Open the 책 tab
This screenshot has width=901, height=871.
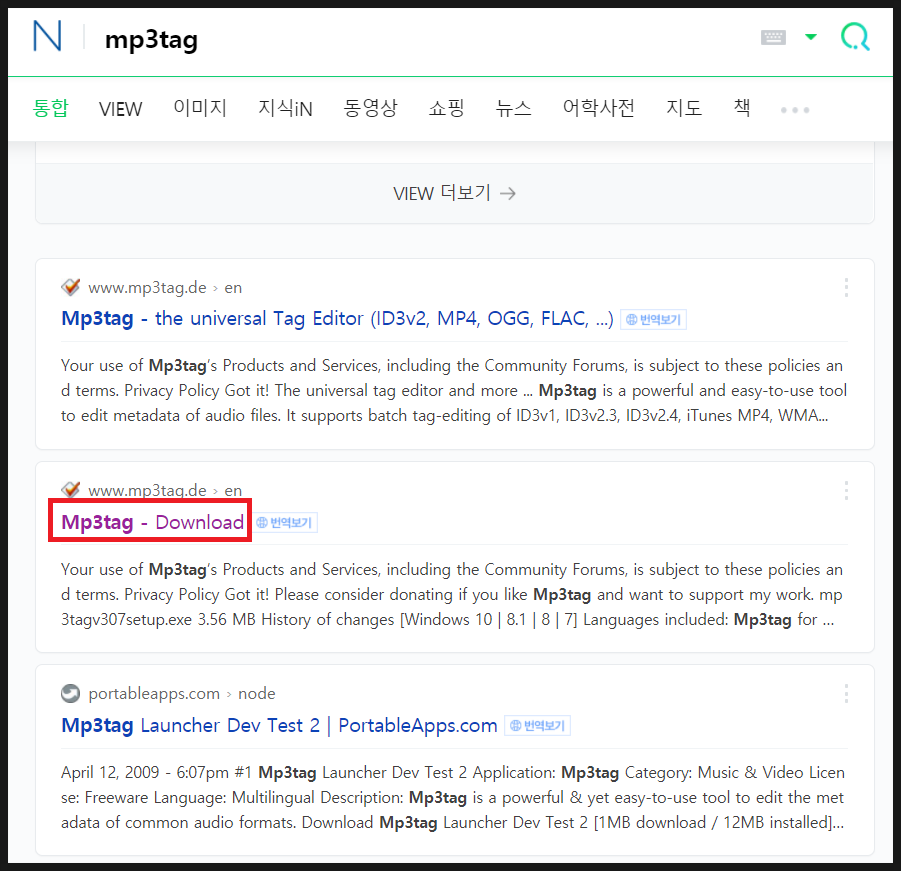click(x=742, y=108)
